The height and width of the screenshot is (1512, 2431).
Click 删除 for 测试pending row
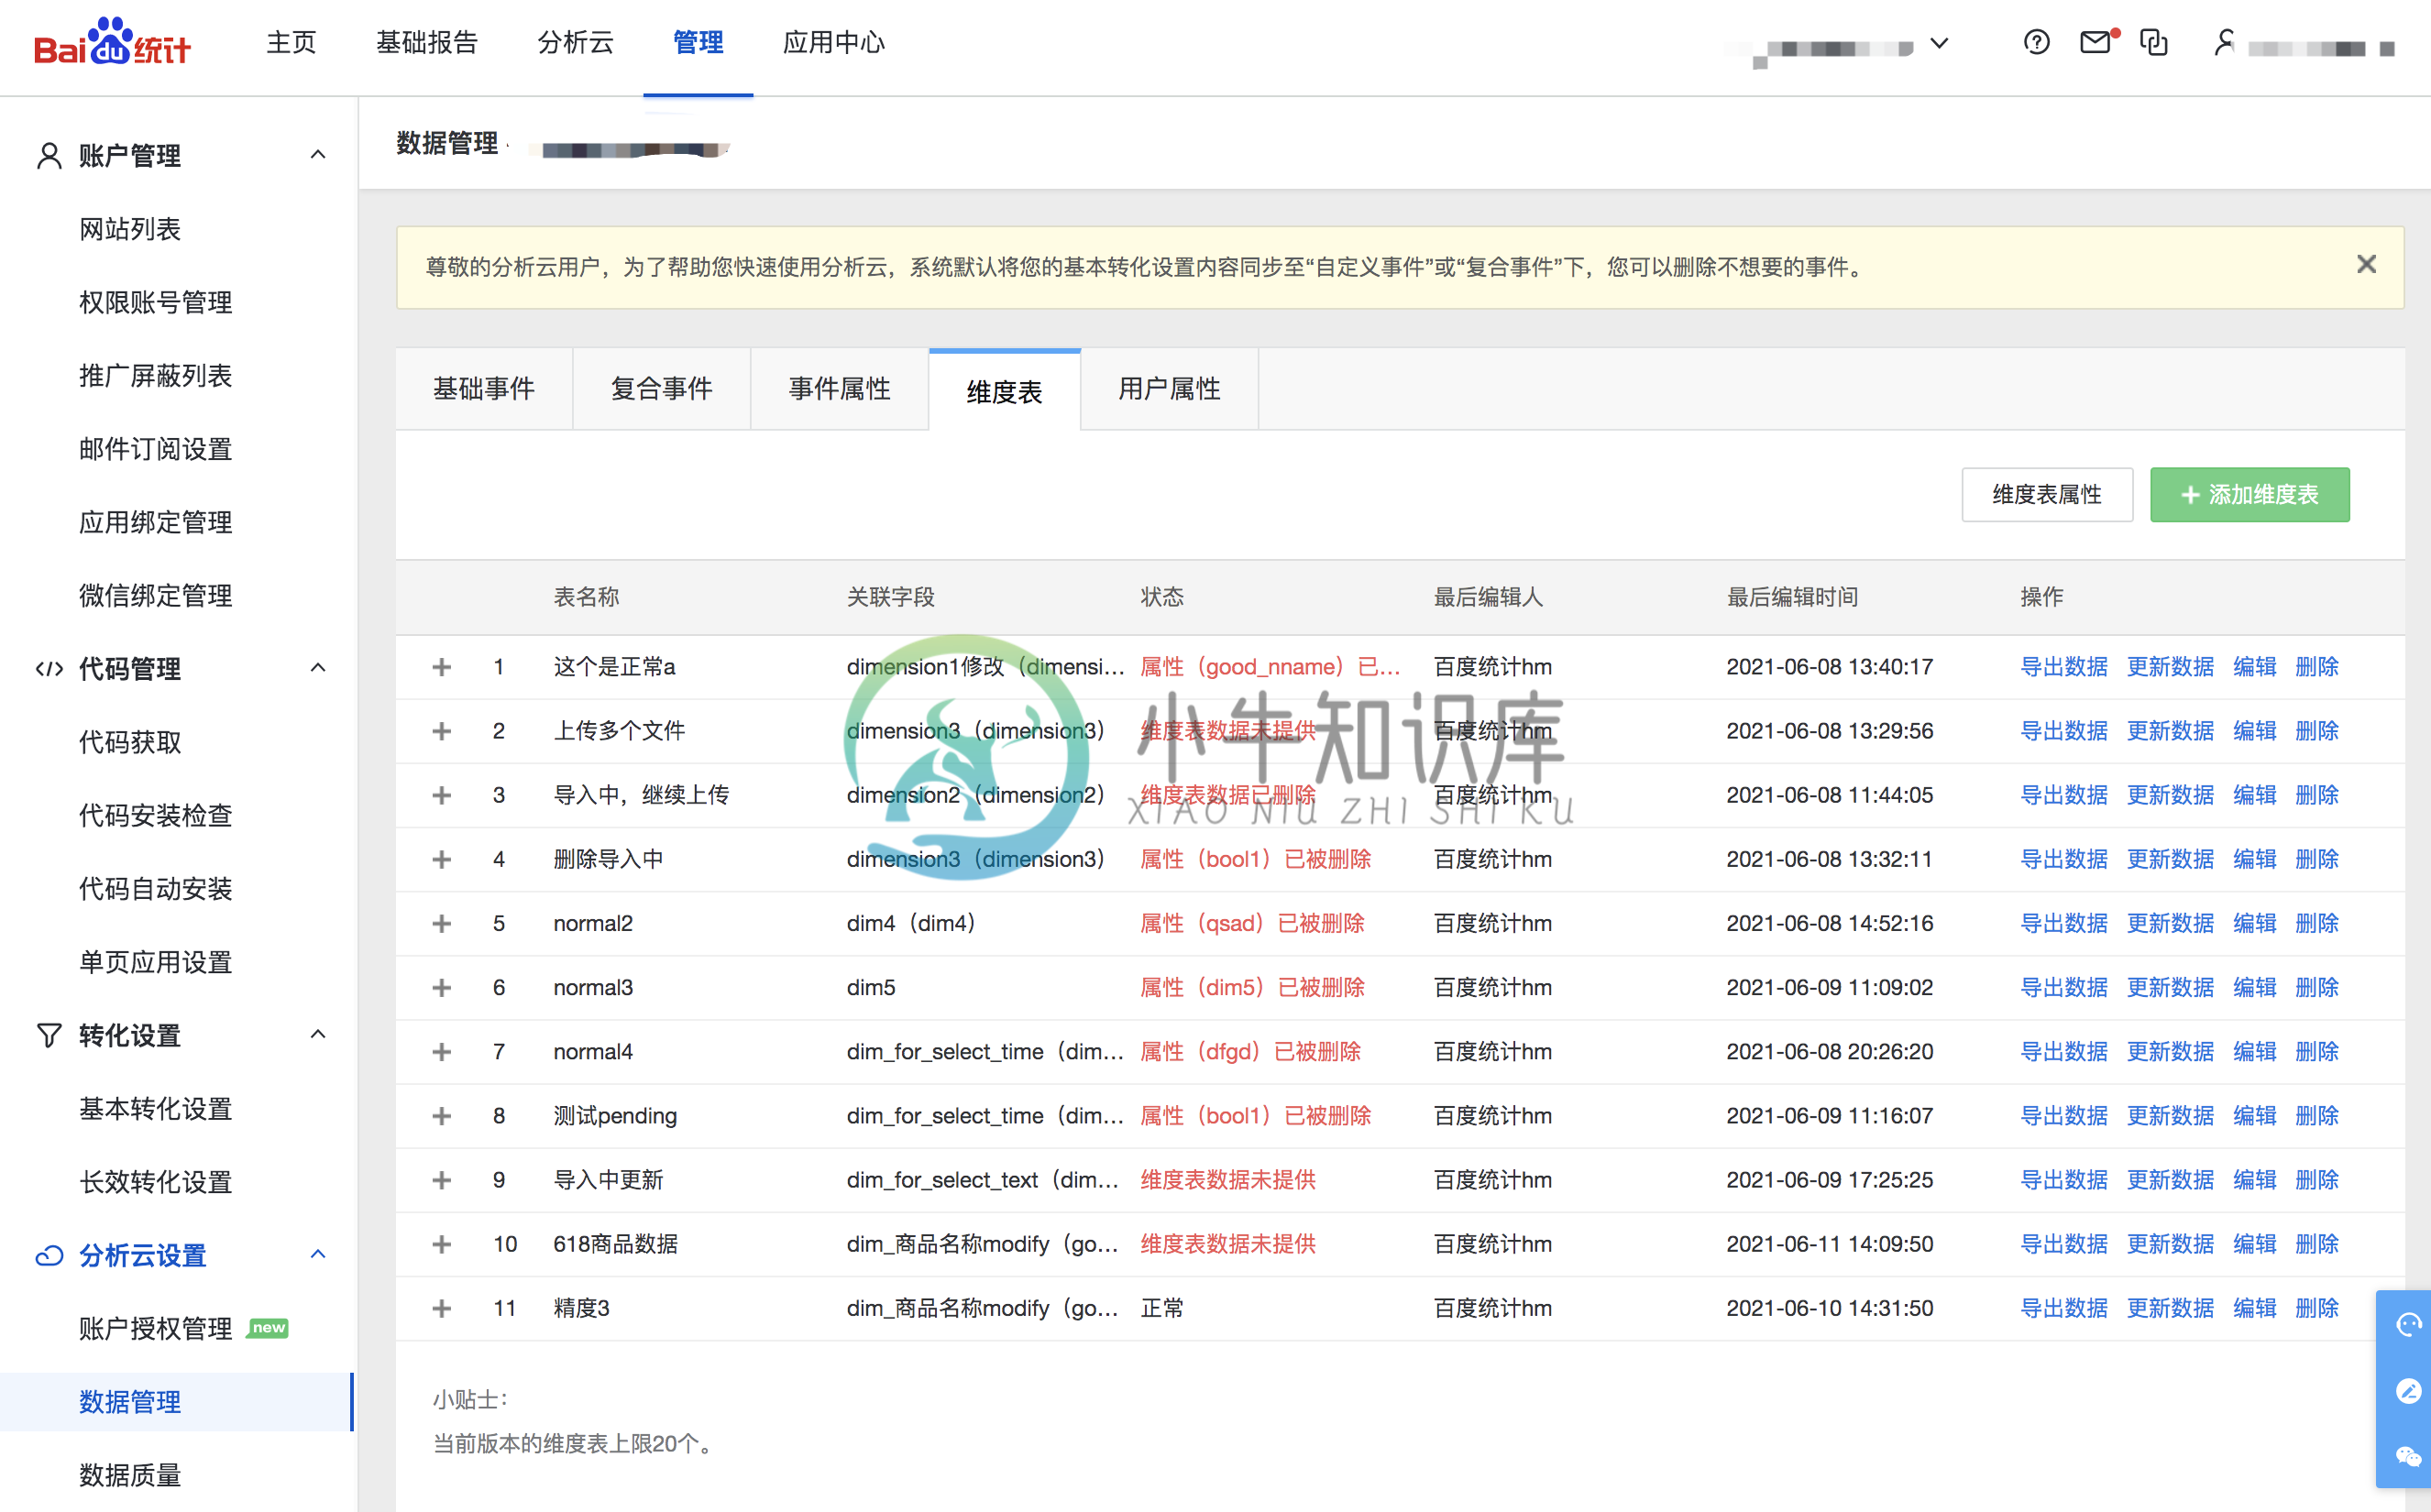click(x=2317, y=1115)
